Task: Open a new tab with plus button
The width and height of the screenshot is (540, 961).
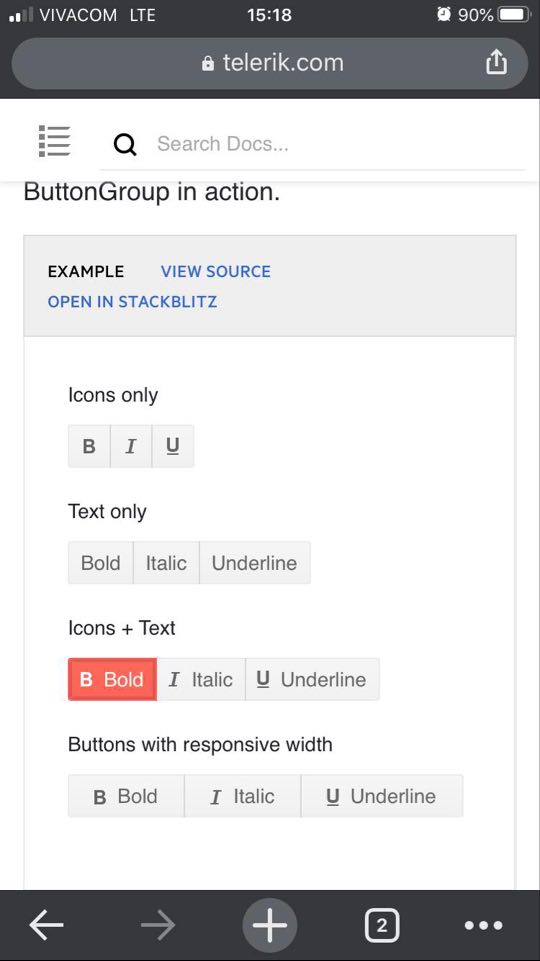Action: click(270, 924)
